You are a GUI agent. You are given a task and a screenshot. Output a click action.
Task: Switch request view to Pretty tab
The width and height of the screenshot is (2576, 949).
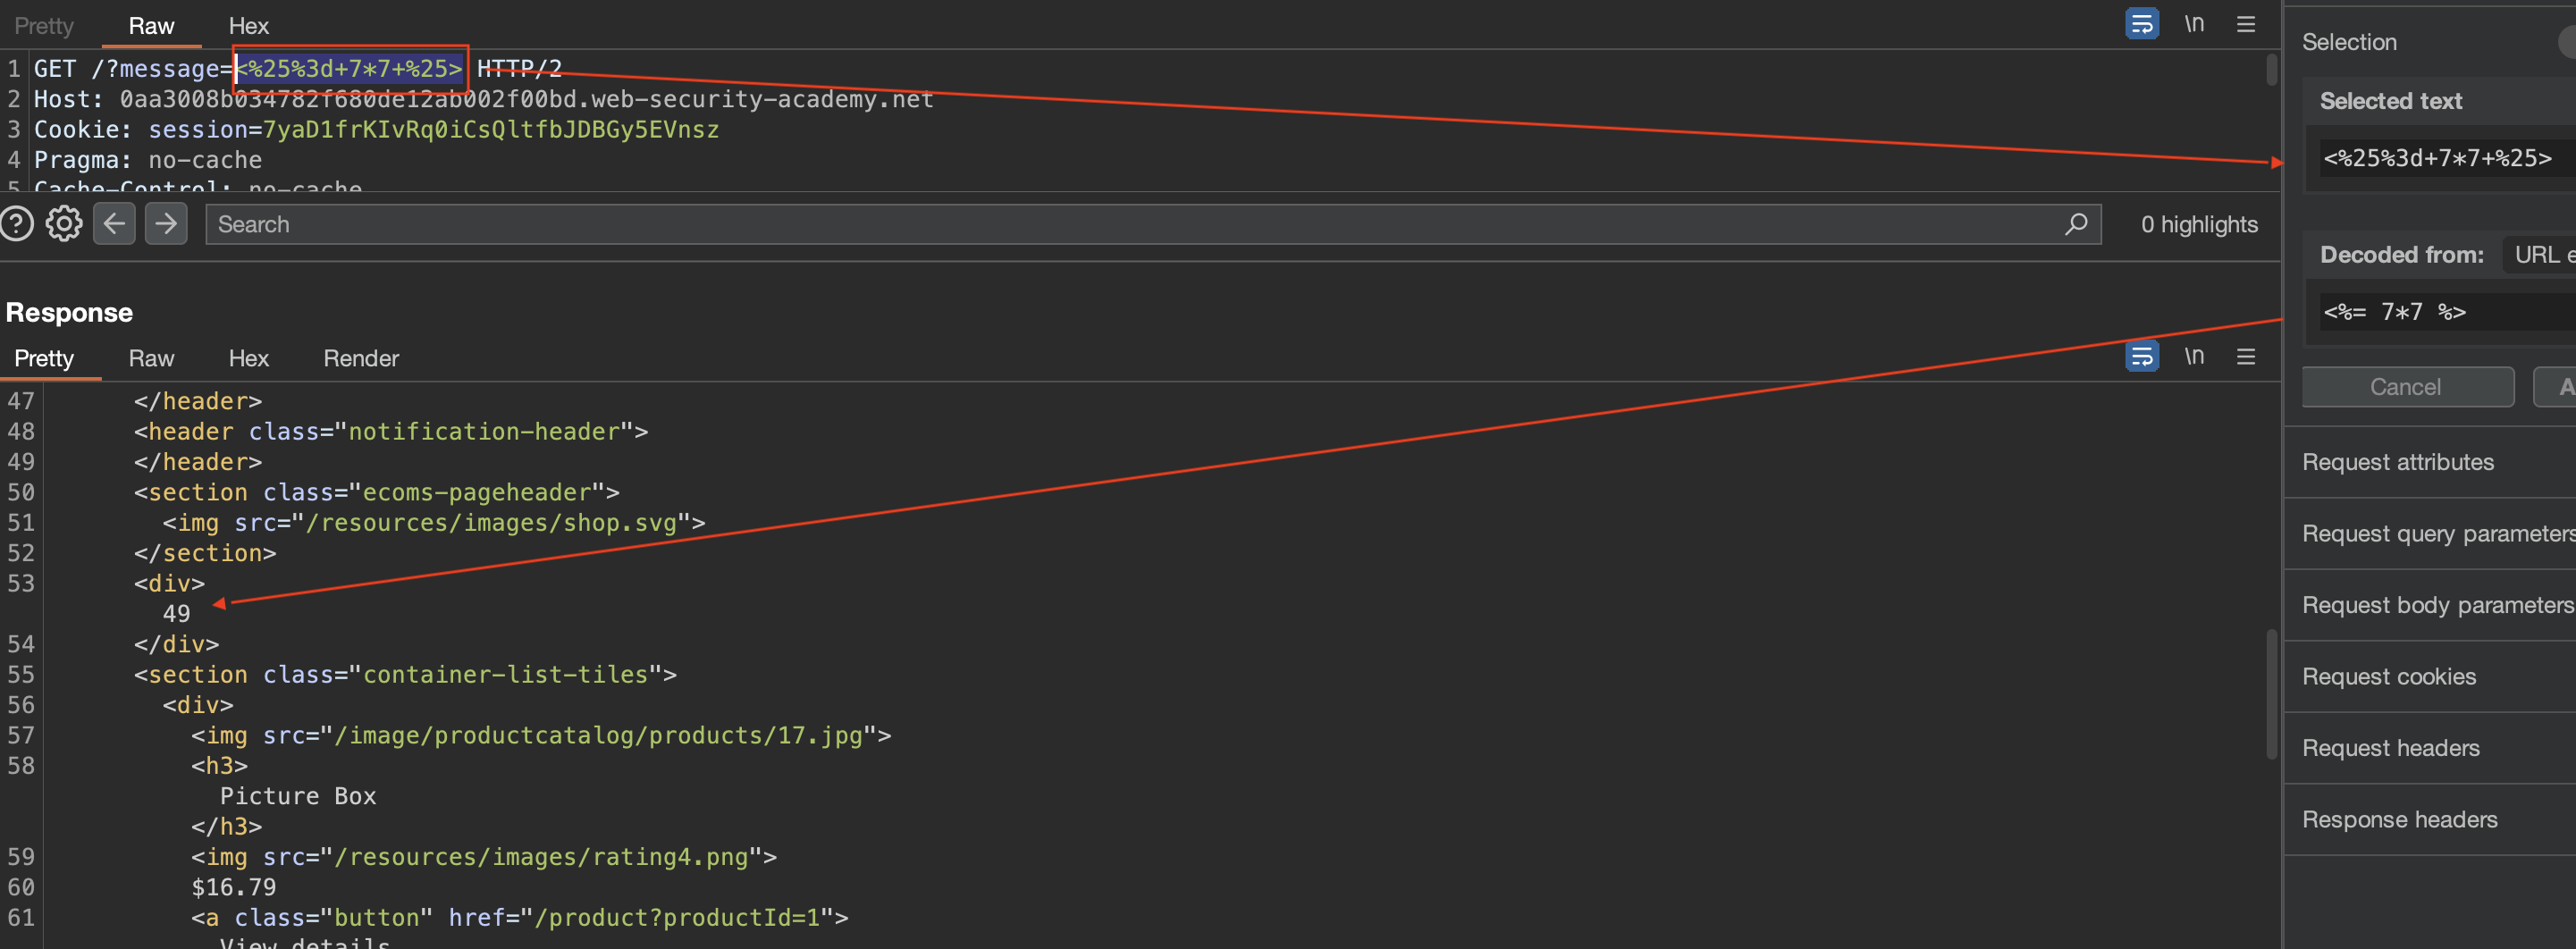(x=44, y=26)
